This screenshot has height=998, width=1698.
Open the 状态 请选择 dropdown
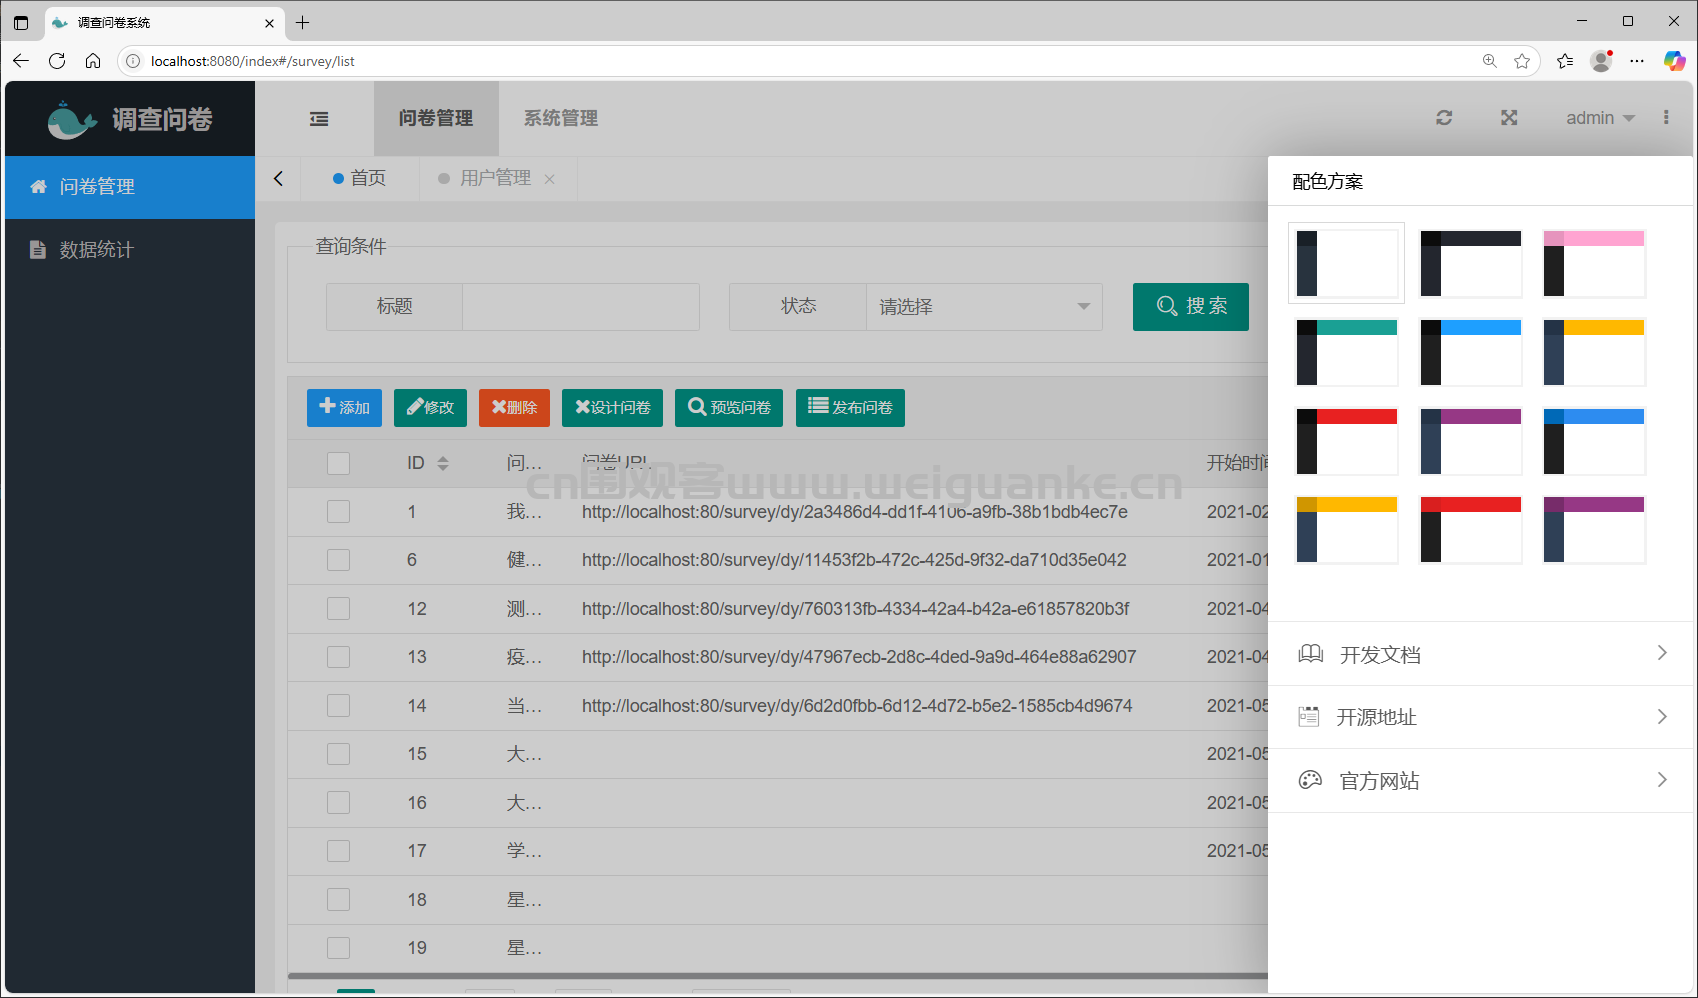tap(984, 307)
